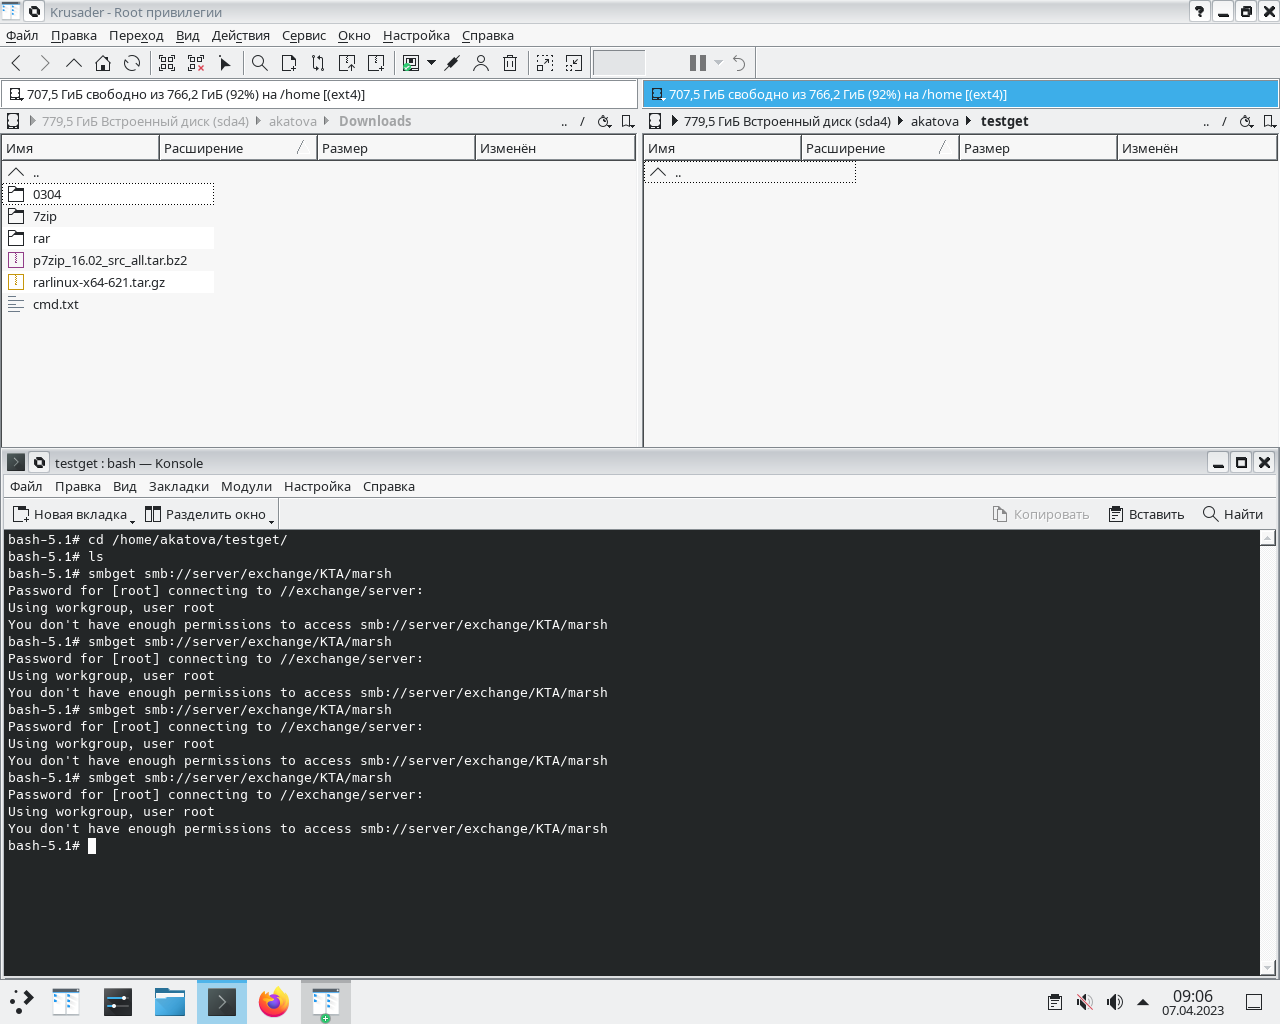The image size is (1280, 1024).
Task: Open the Окно menu
Action: tap(354, 35)
